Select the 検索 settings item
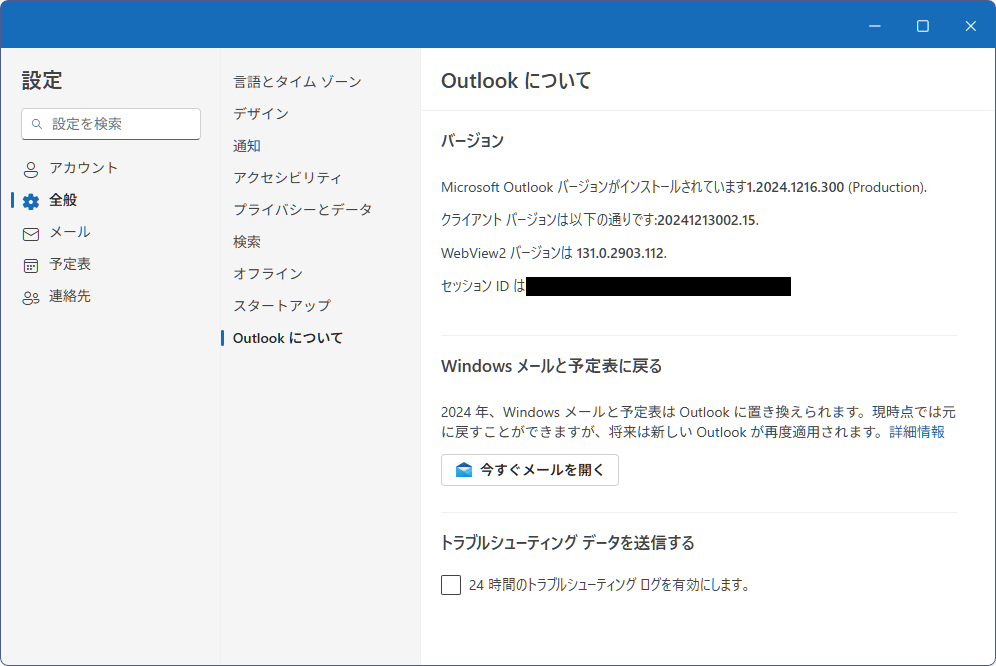This screenshot has width=996, height=666. (x=247, y=242)
